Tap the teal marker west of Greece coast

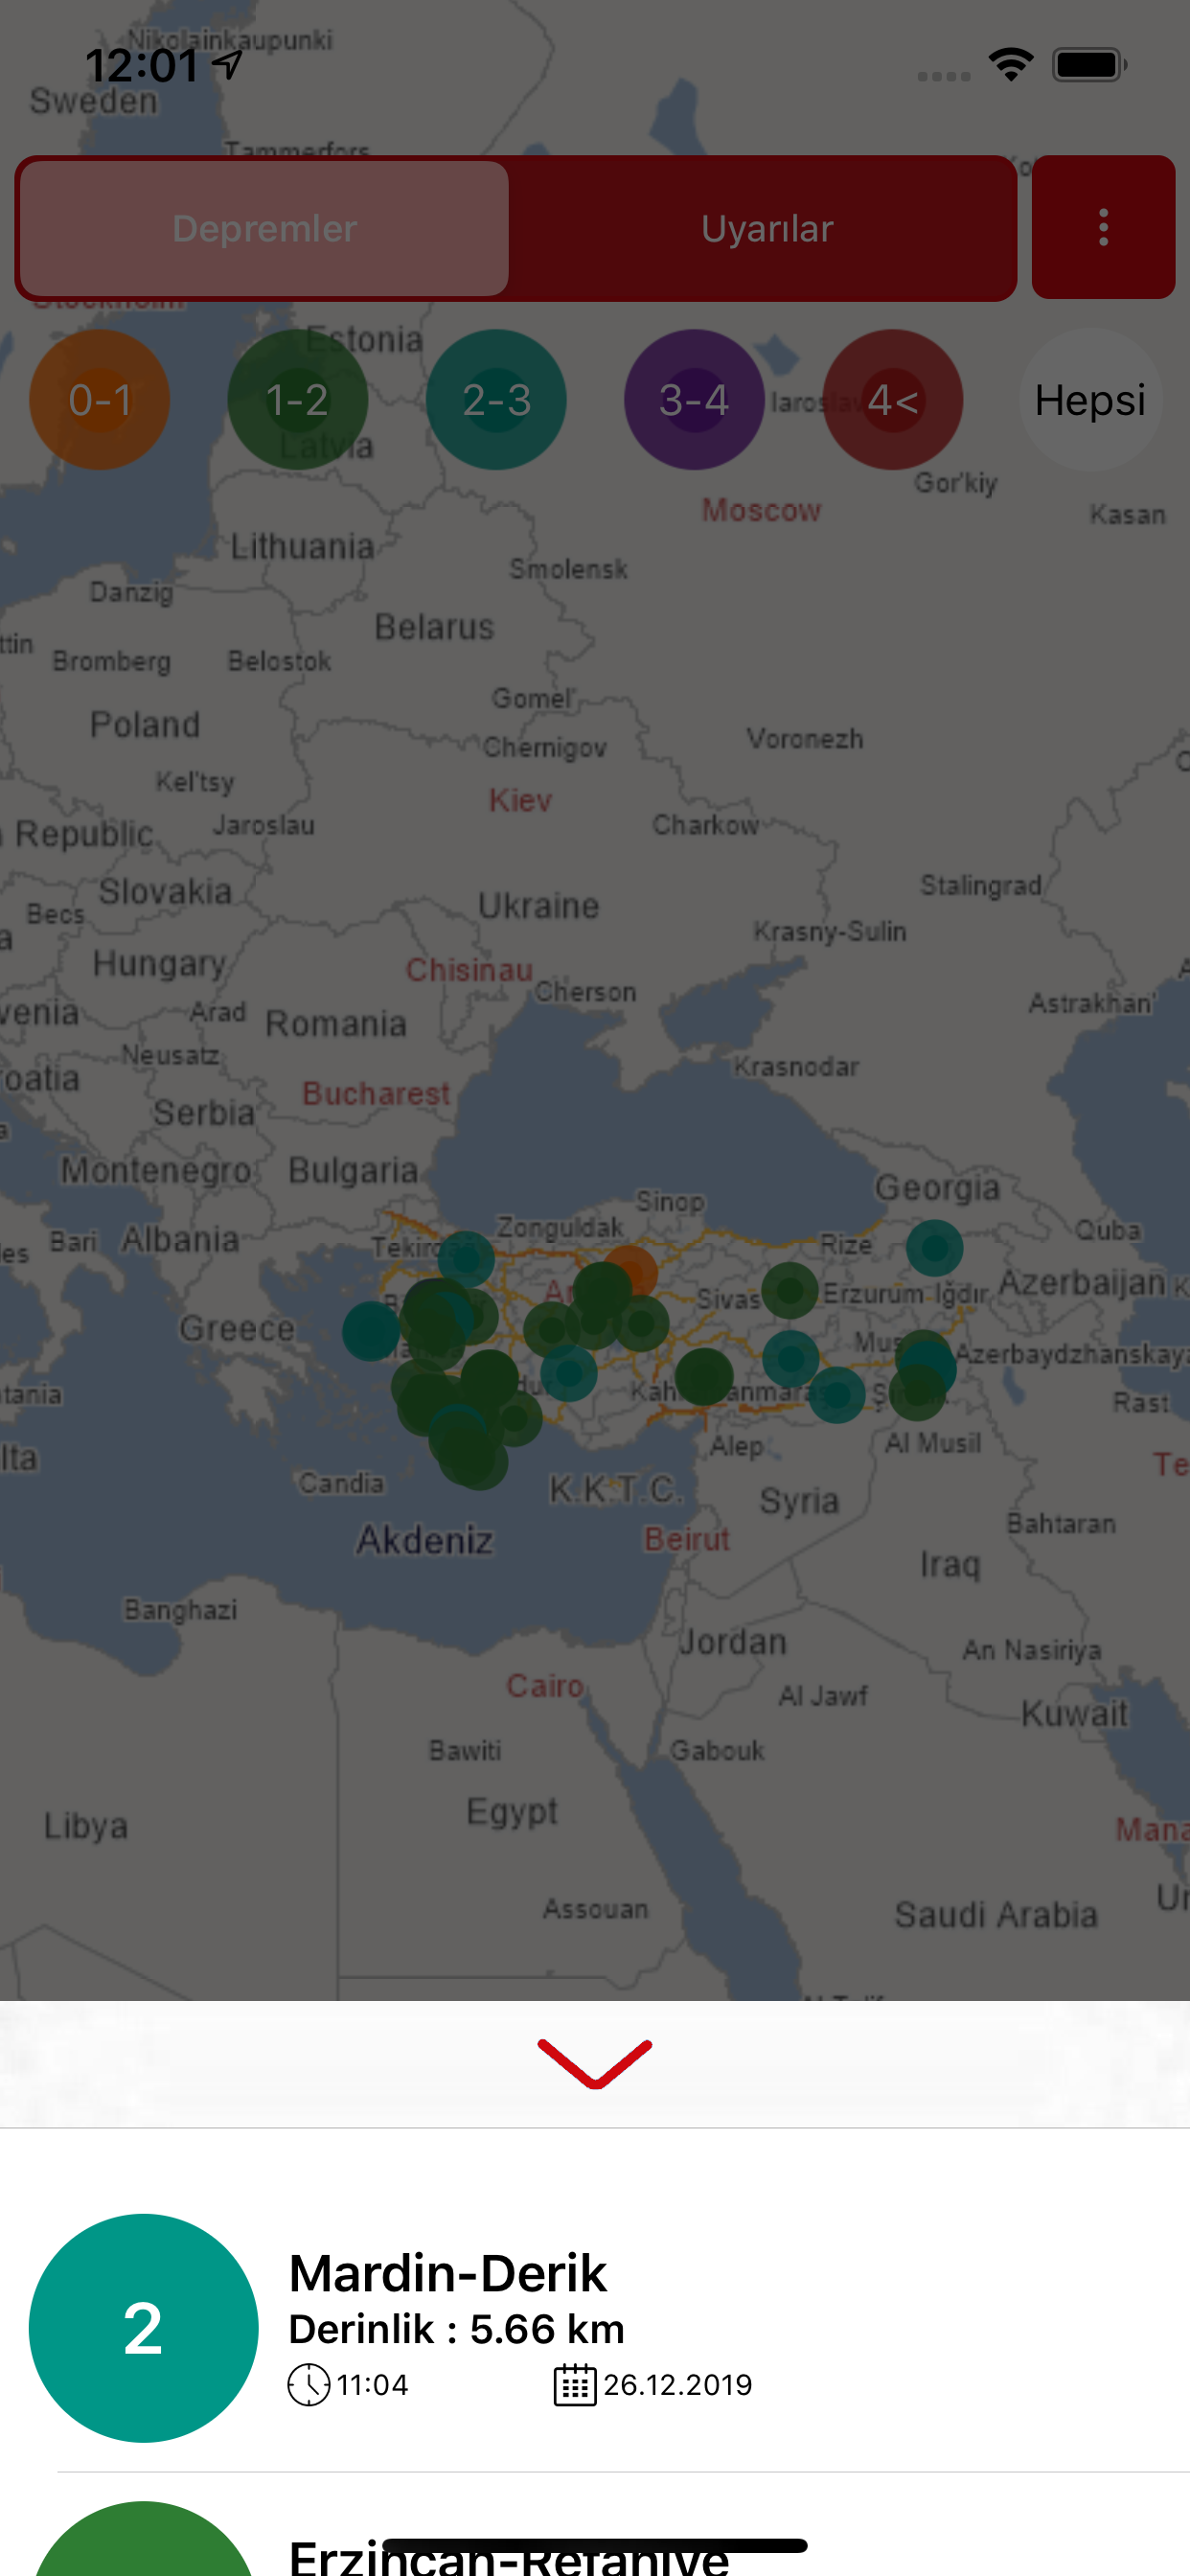(371, 1331)
